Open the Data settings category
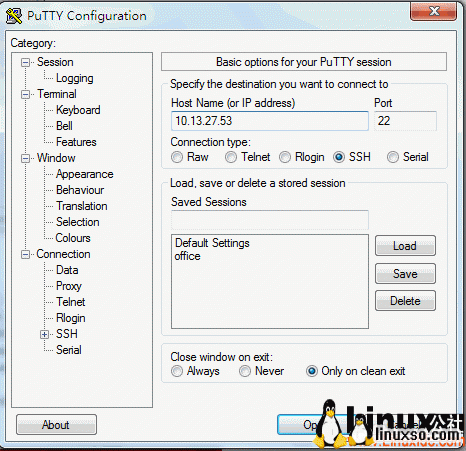Screen dimensions: 466x451 [x=67, y=270]
